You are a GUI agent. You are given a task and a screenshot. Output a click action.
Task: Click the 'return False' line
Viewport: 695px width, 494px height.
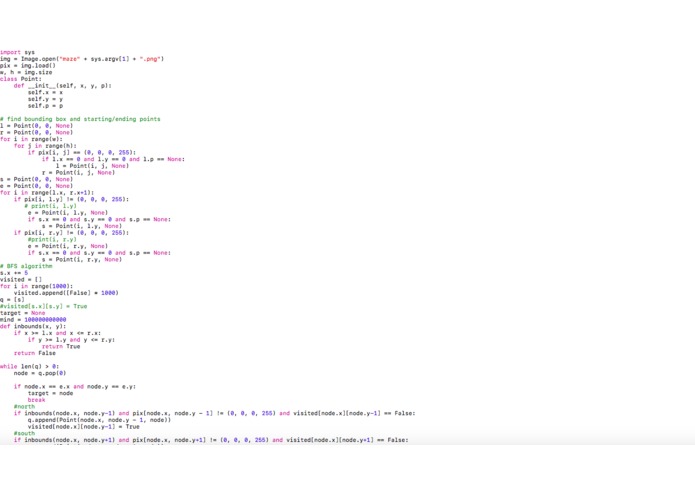(35, 353)
